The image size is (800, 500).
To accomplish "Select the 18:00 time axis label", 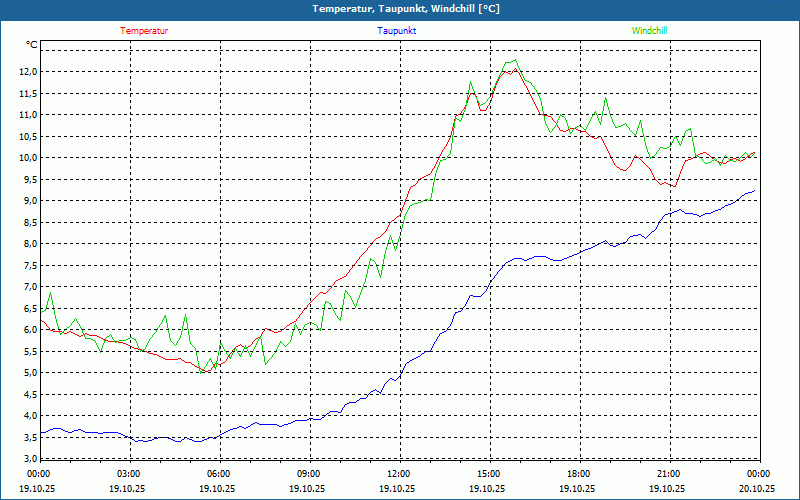I will [x=579, y=474].
